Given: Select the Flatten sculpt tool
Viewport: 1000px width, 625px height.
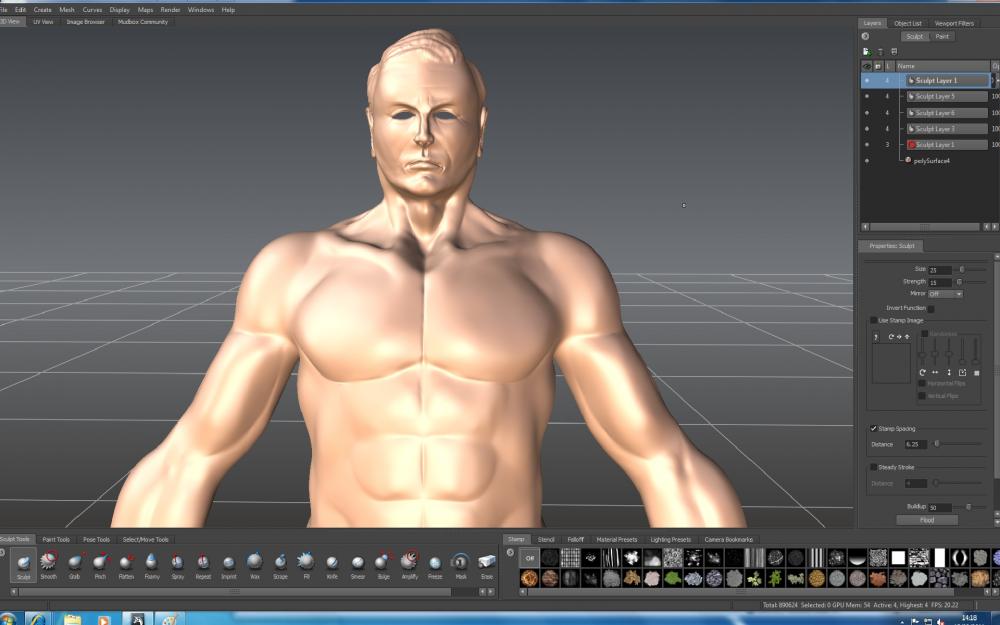Looking at the screenshot, I should (126, 565).
